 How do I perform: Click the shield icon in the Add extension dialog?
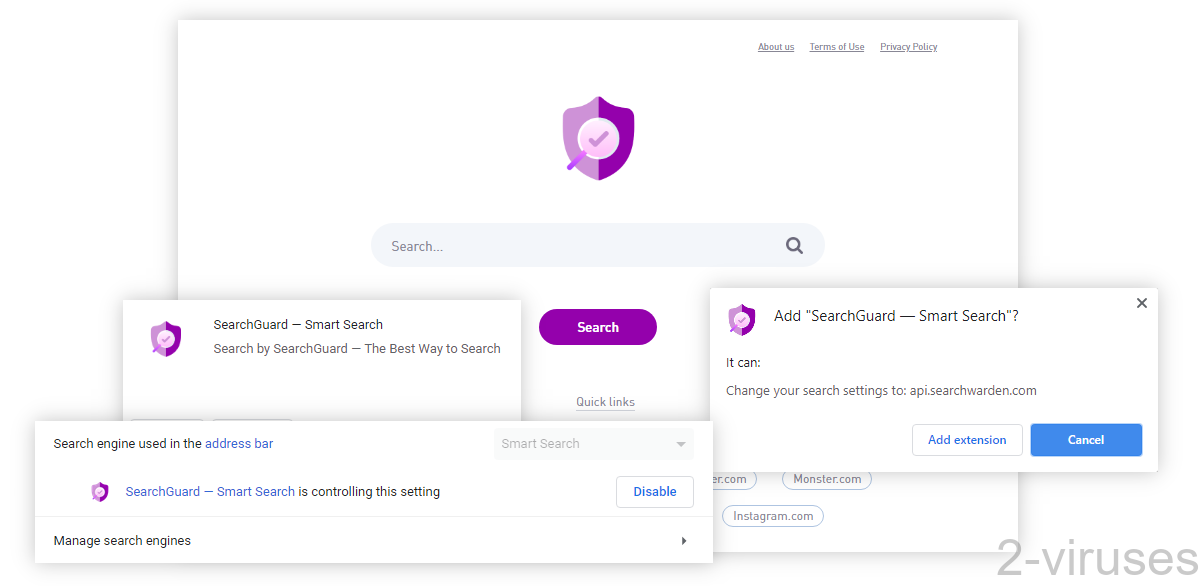click(741, 319)
